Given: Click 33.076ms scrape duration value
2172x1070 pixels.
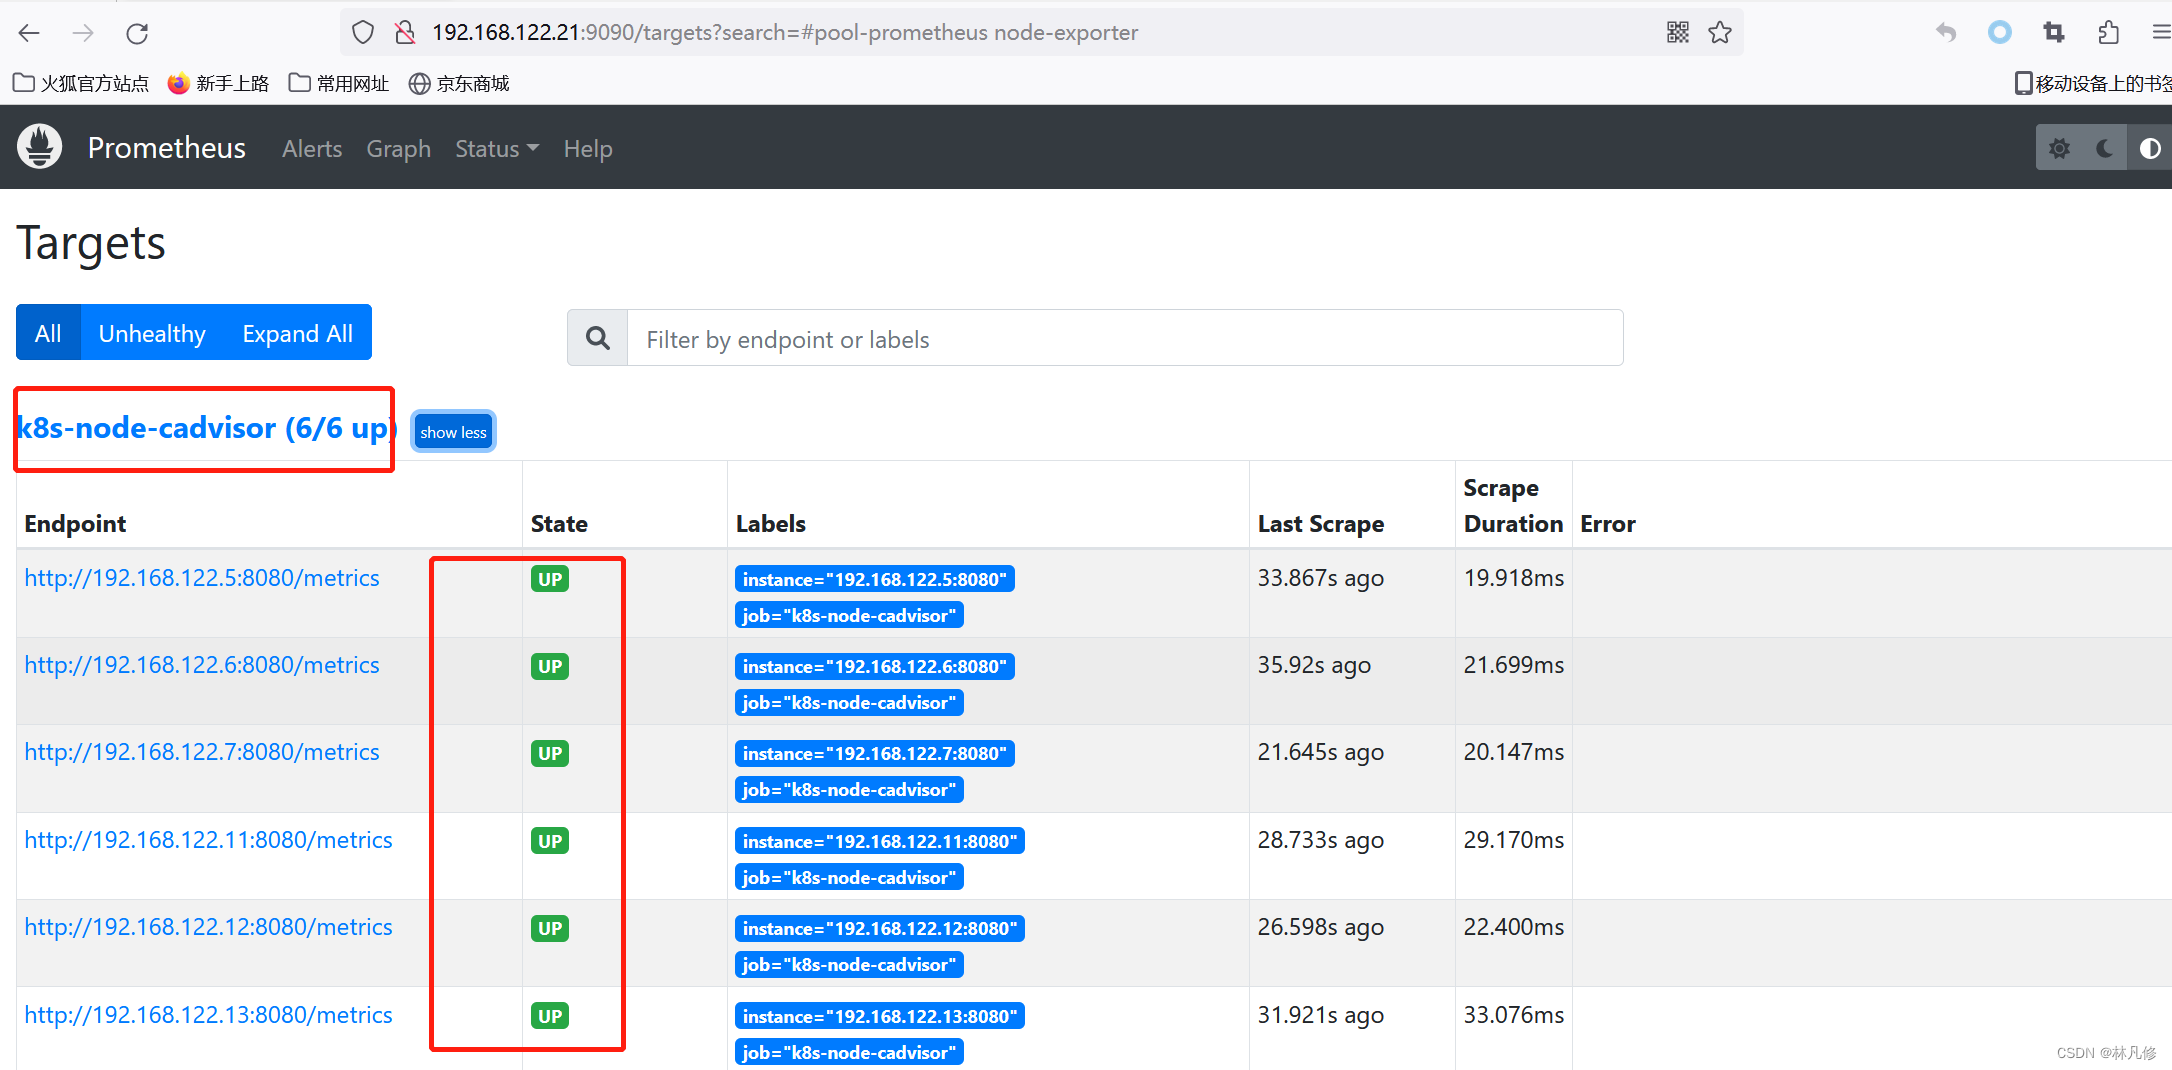Looking at the screenshot, I should point(1514,1015).
